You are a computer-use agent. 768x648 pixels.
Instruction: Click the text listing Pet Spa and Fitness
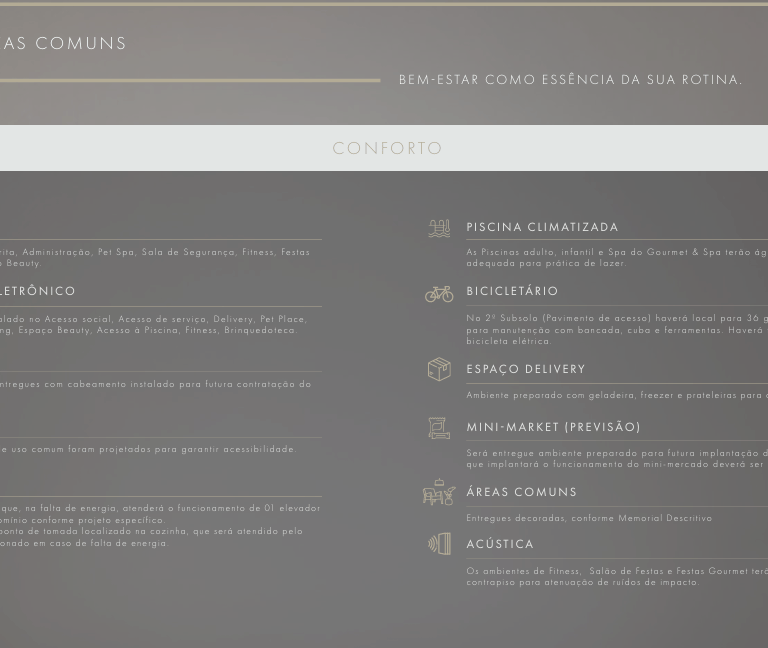pos(155,252)
